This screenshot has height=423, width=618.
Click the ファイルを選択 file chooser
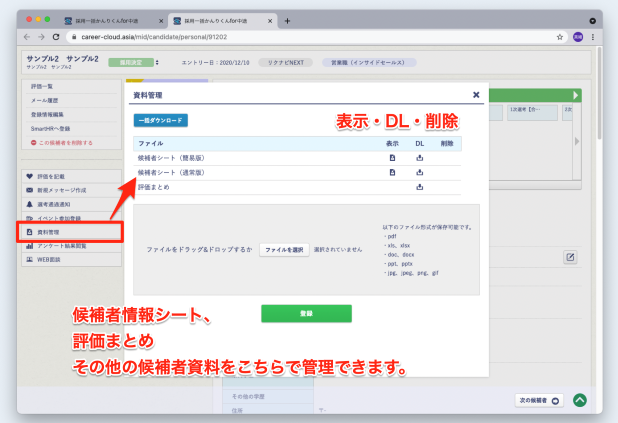click(x=284, y=249)
